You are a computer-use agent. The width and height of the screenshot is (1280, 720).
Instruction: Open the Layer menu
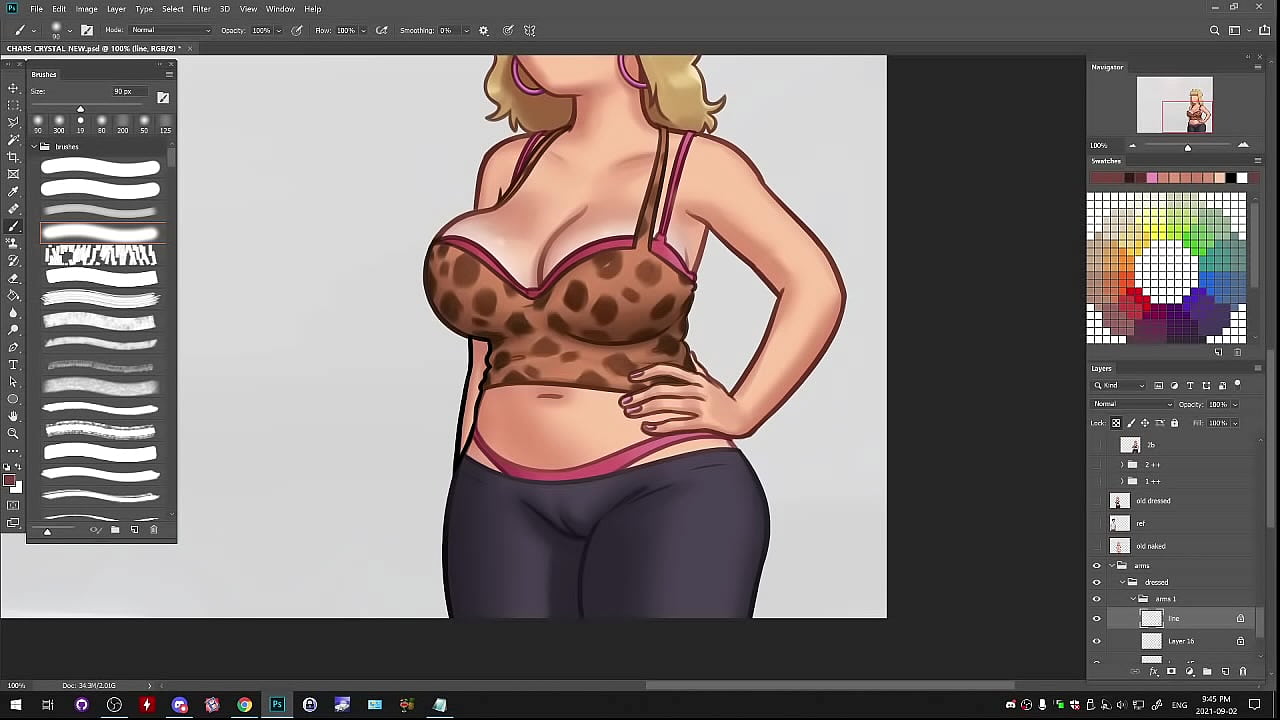point(116,9)
